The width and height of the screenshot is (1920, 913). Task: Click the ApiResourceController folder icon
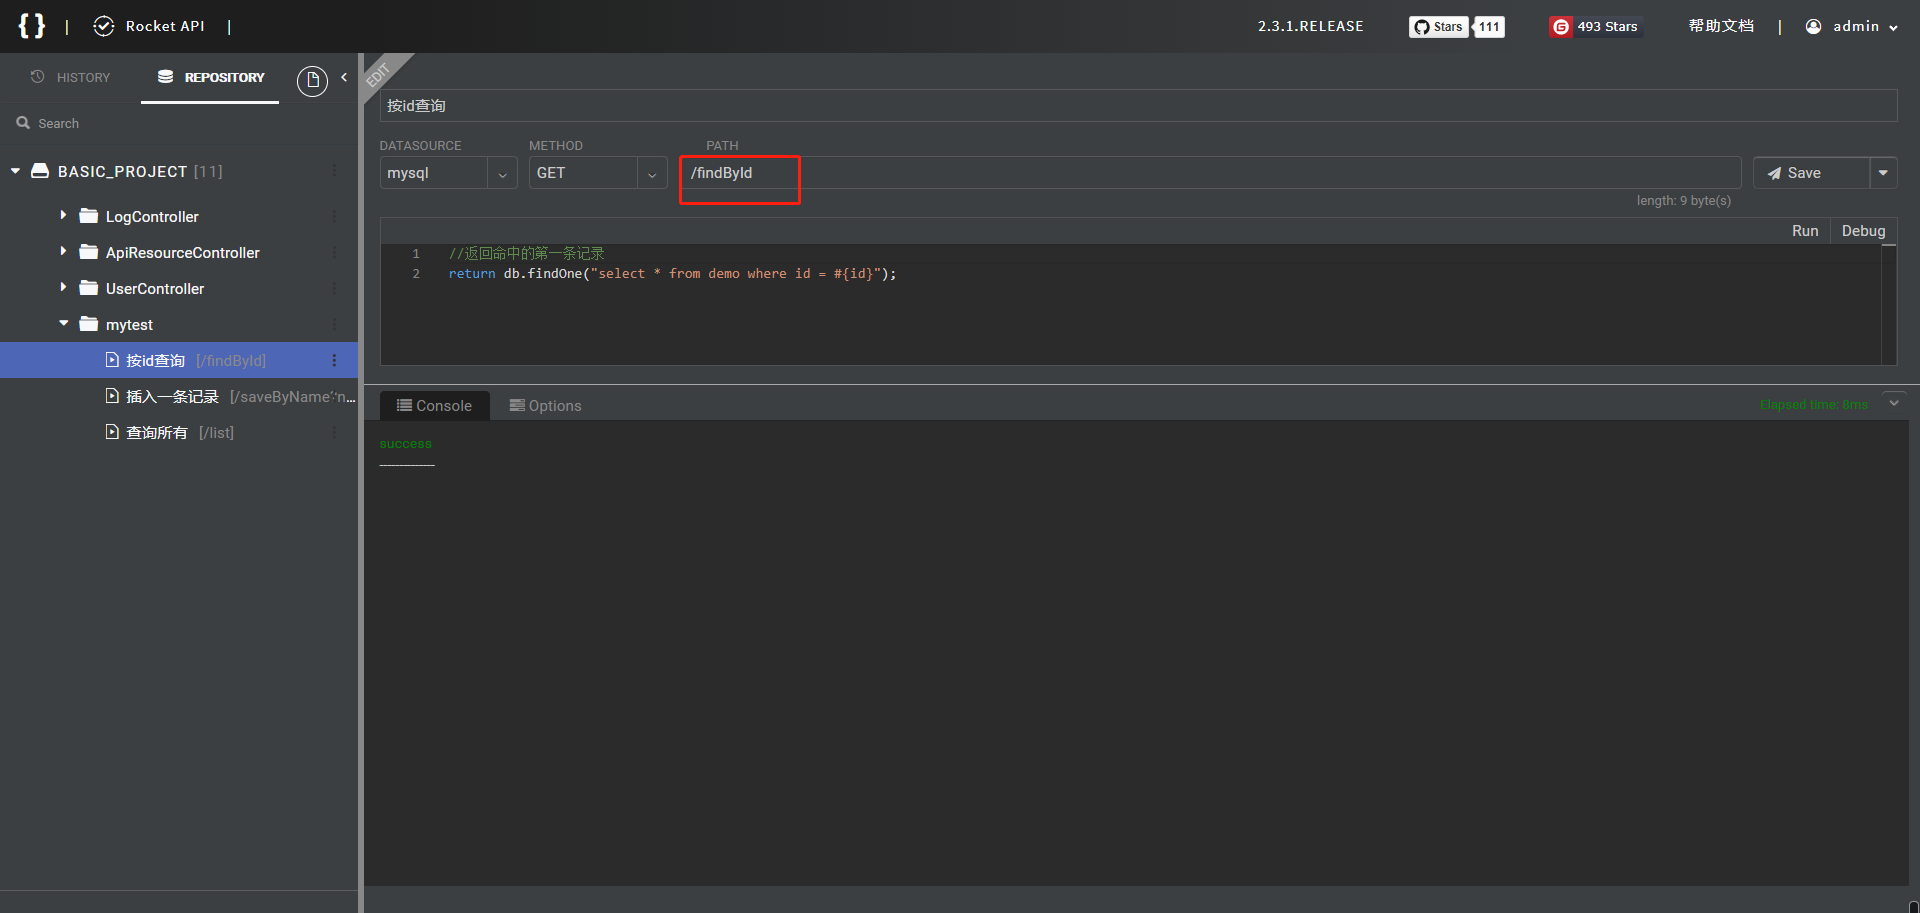tap(89, 252)
